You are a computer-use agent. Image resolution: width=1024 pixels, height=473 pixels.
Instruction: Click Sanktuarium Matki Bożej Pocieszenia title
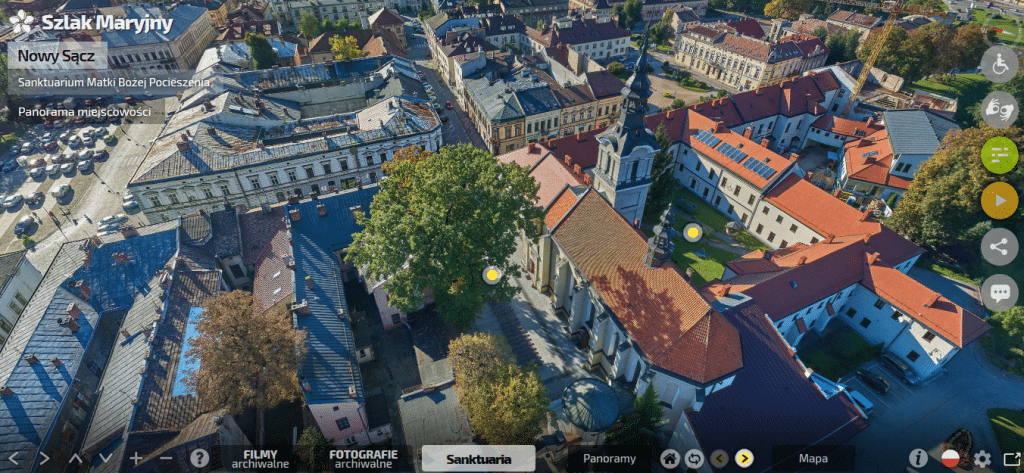(x=113, y=82)
